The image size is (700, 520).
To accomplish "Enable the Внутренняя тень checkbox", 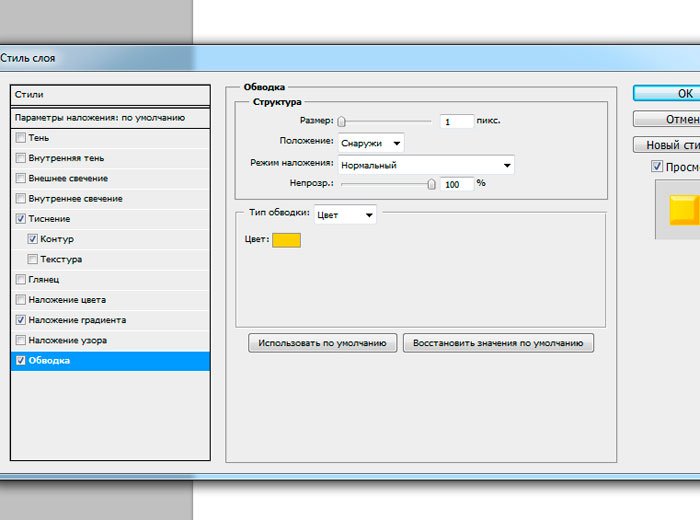I will click(21, 158).
